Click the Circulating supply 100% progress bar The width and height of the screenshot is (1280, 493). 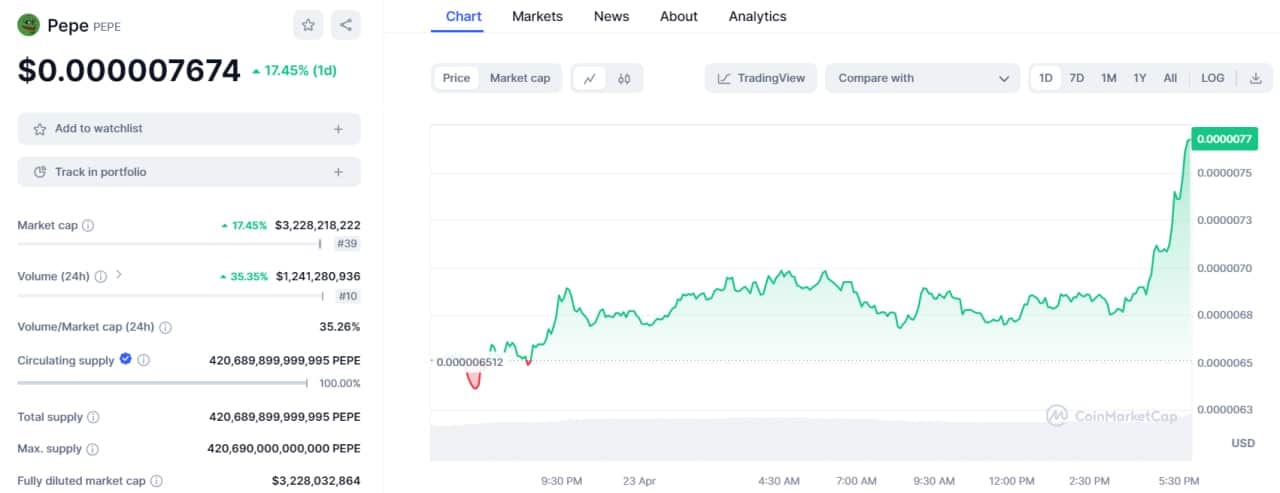pos(163,383)
